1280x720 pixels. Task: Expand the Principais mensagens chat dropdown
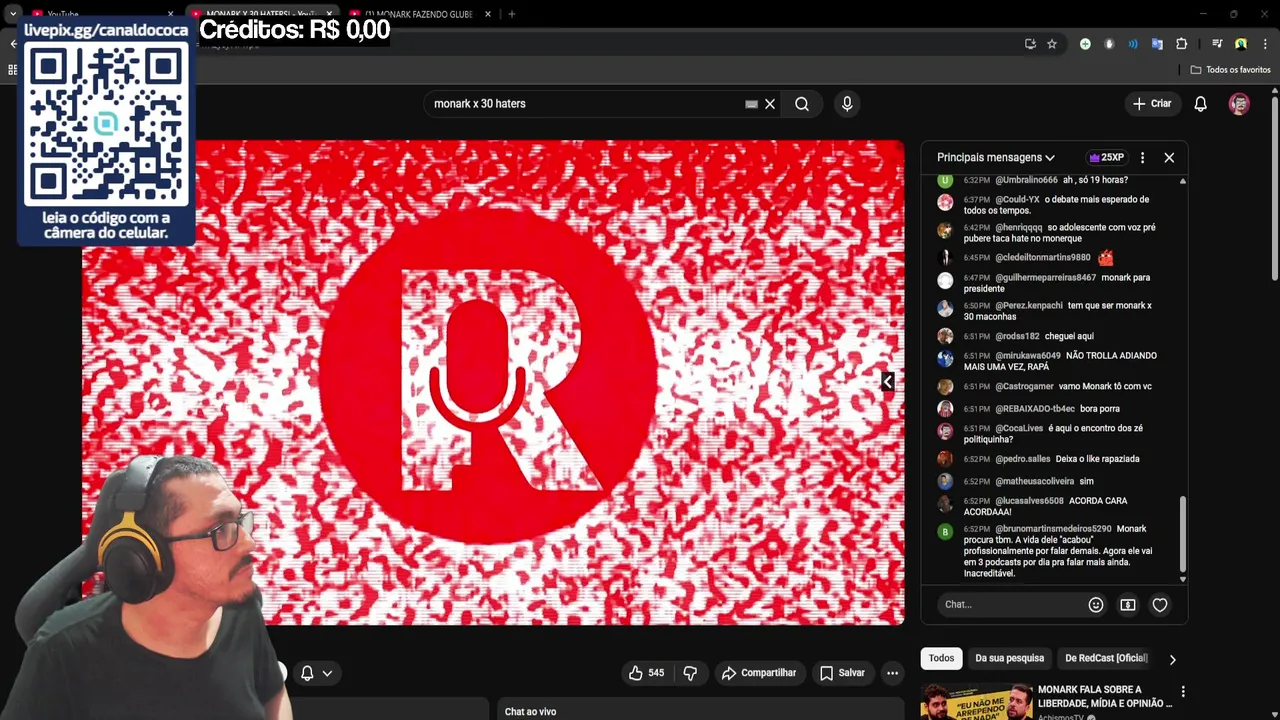(996, 158)
